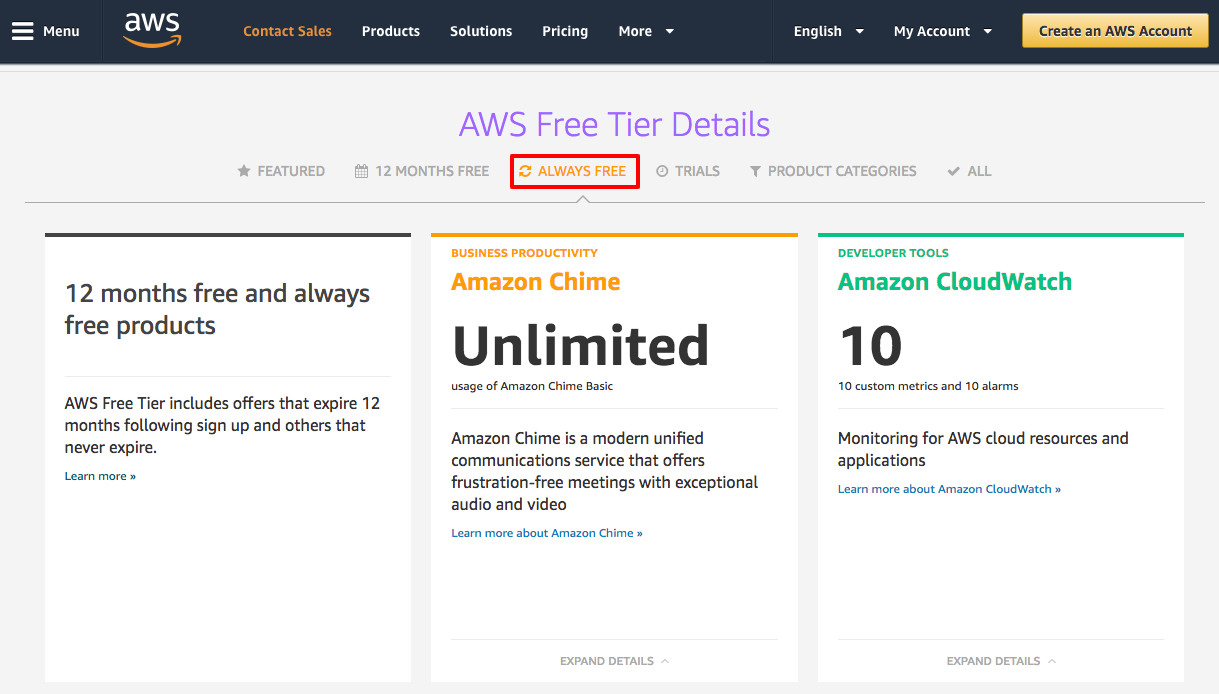Open the Solutions menu item
Screen dimensions: 1219x694
(481, 31)
